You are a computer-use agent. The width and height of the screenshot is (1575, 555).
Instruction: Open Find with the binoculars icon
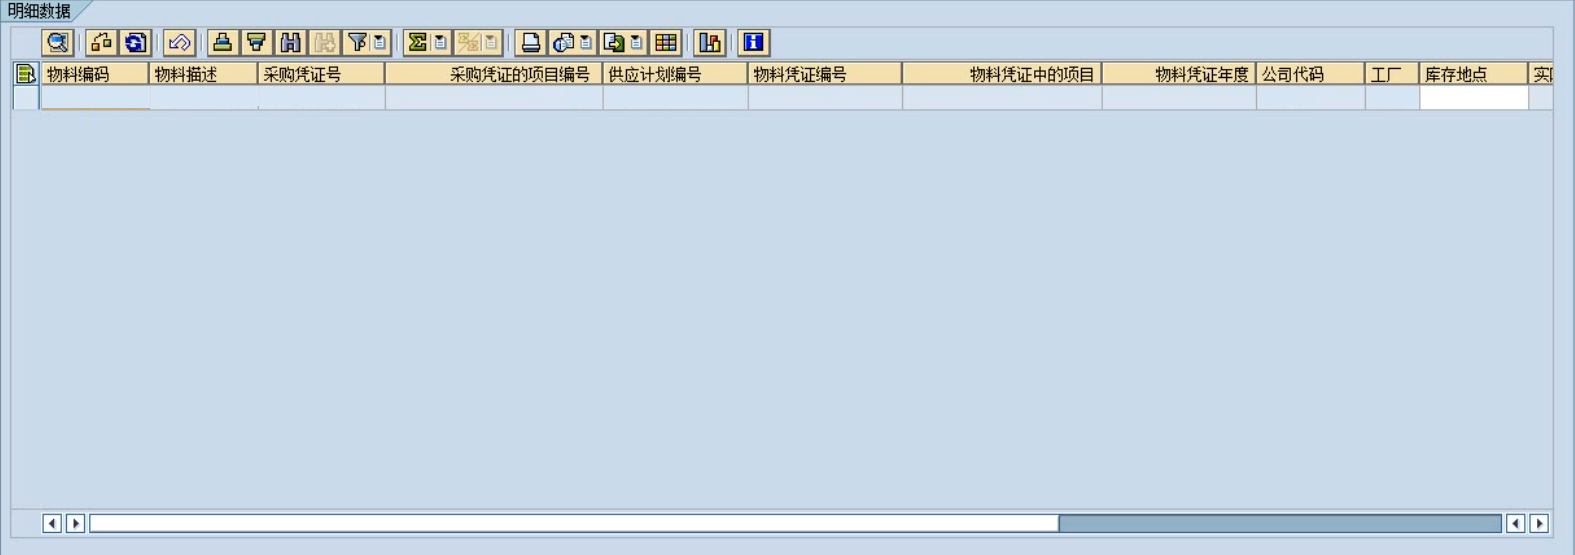click(x=290, y=43)
